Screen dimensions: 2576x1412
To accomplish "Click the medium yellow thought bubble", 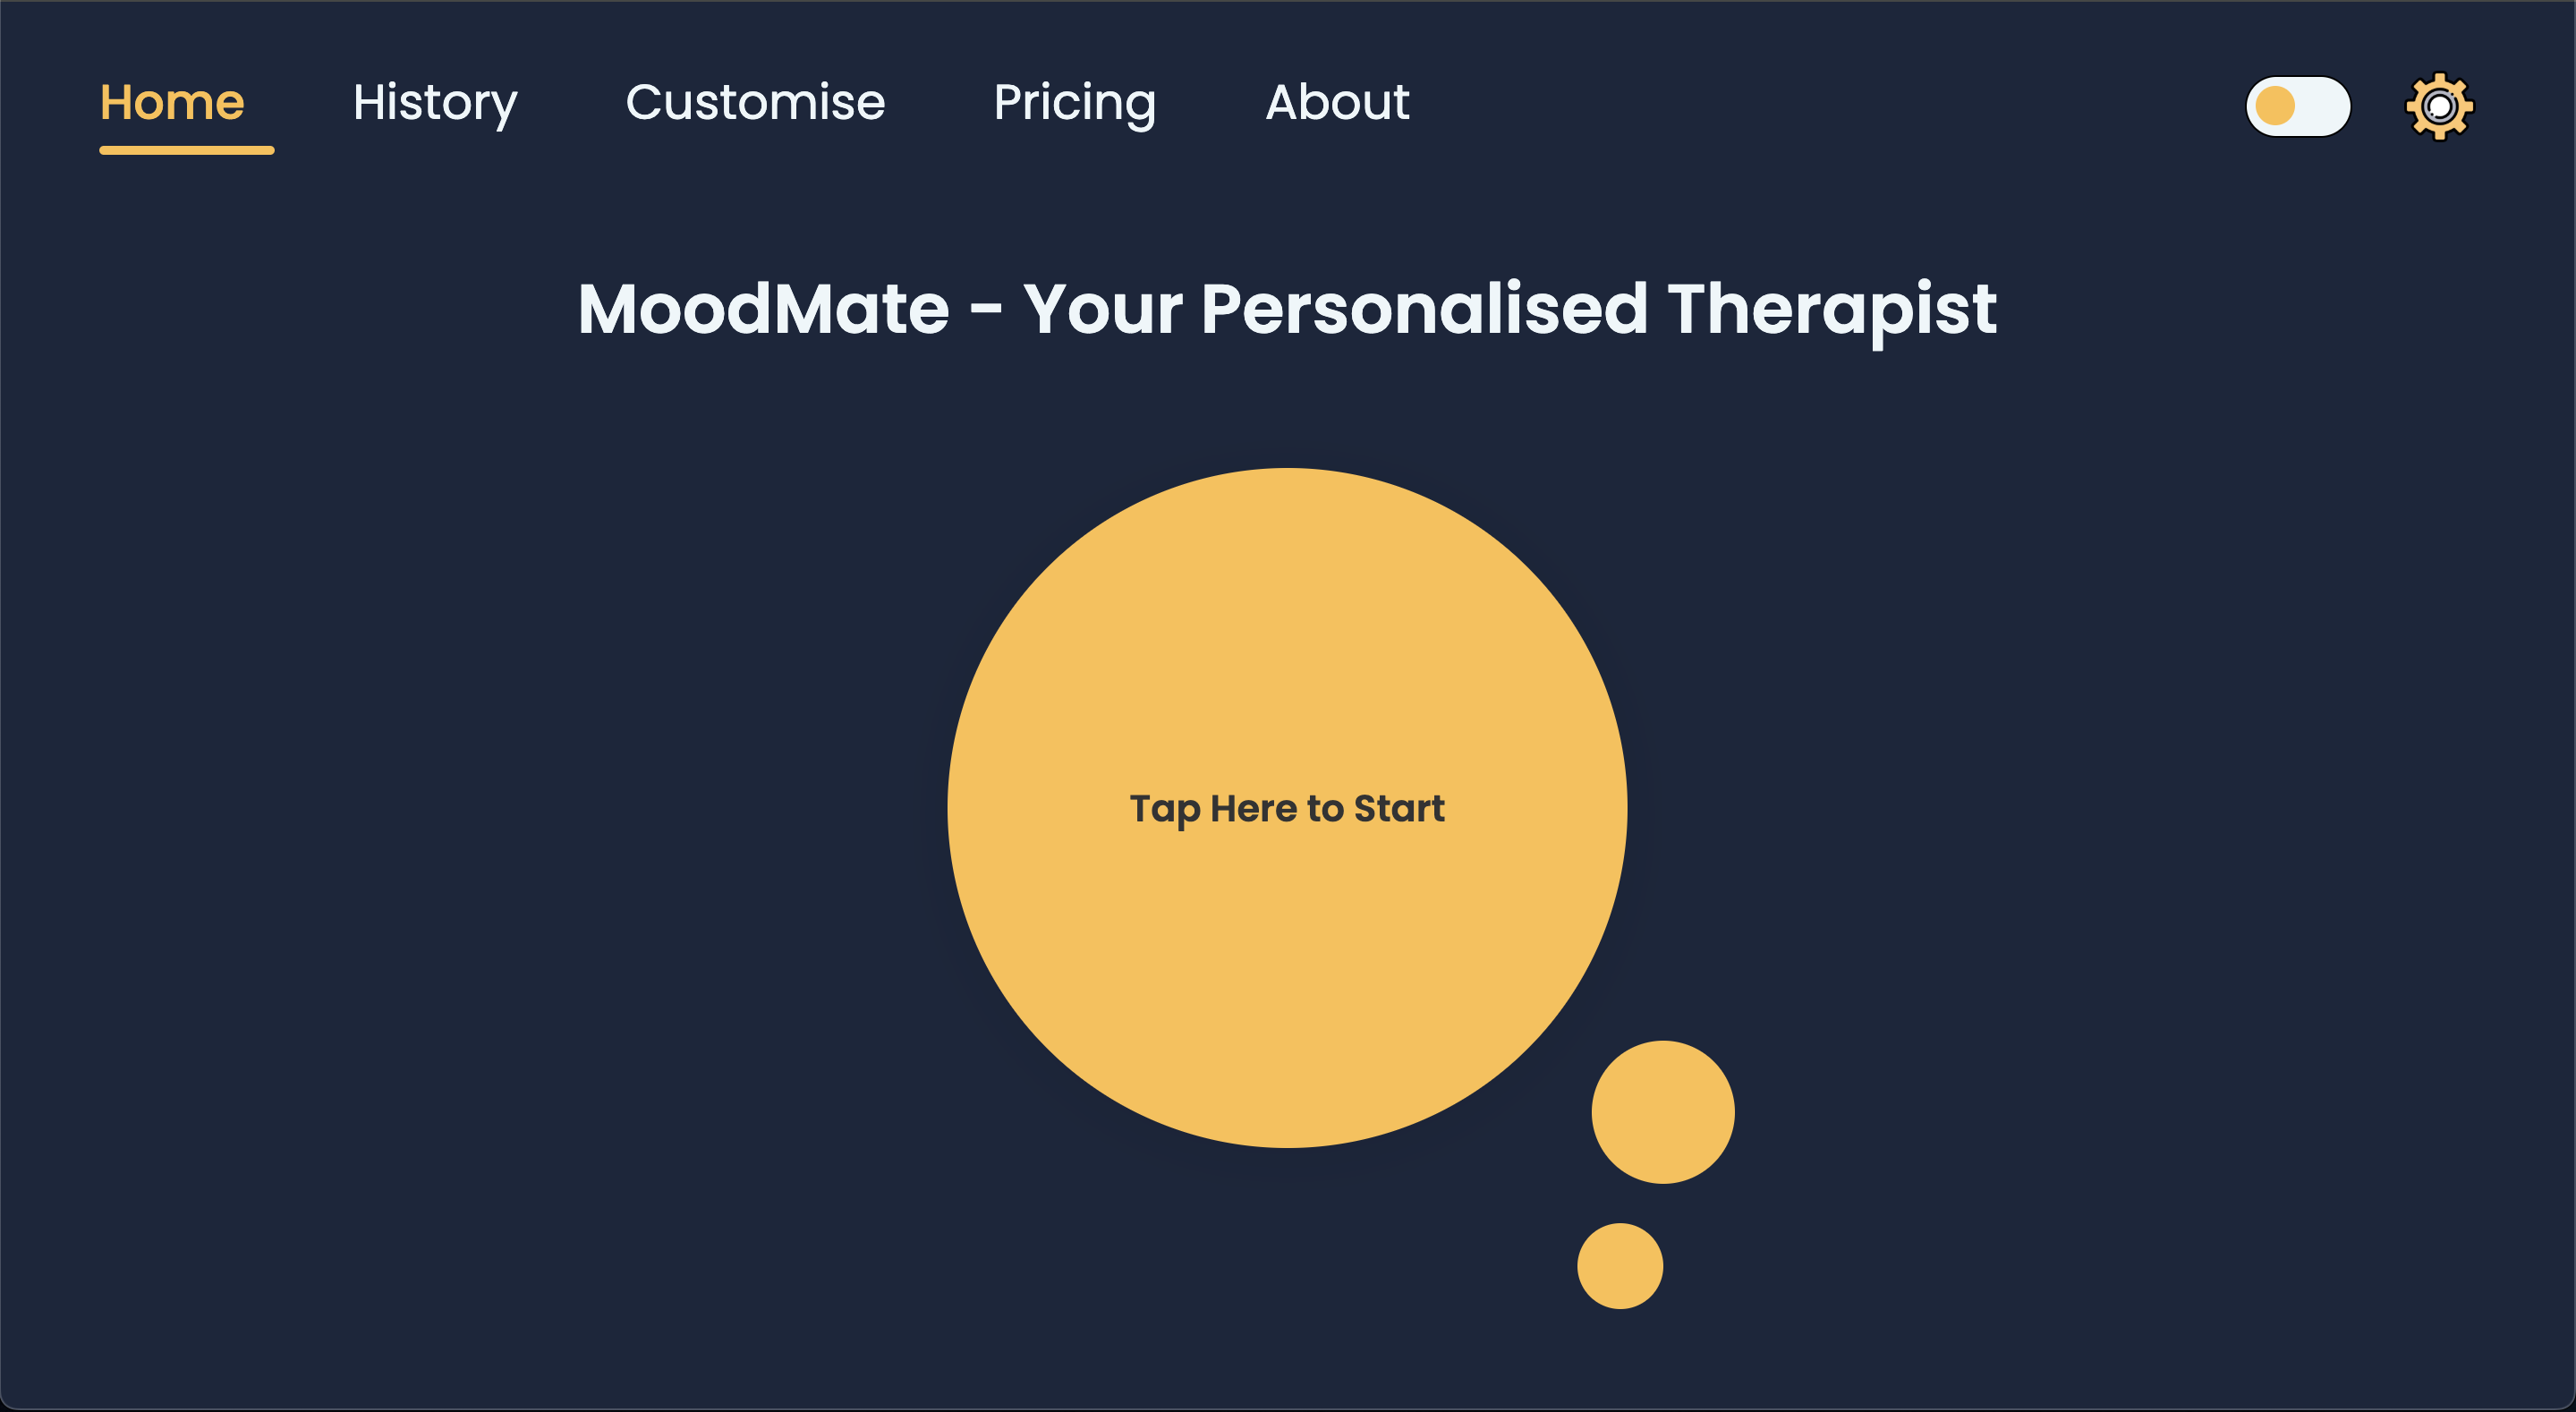I will point(1662,1112).
